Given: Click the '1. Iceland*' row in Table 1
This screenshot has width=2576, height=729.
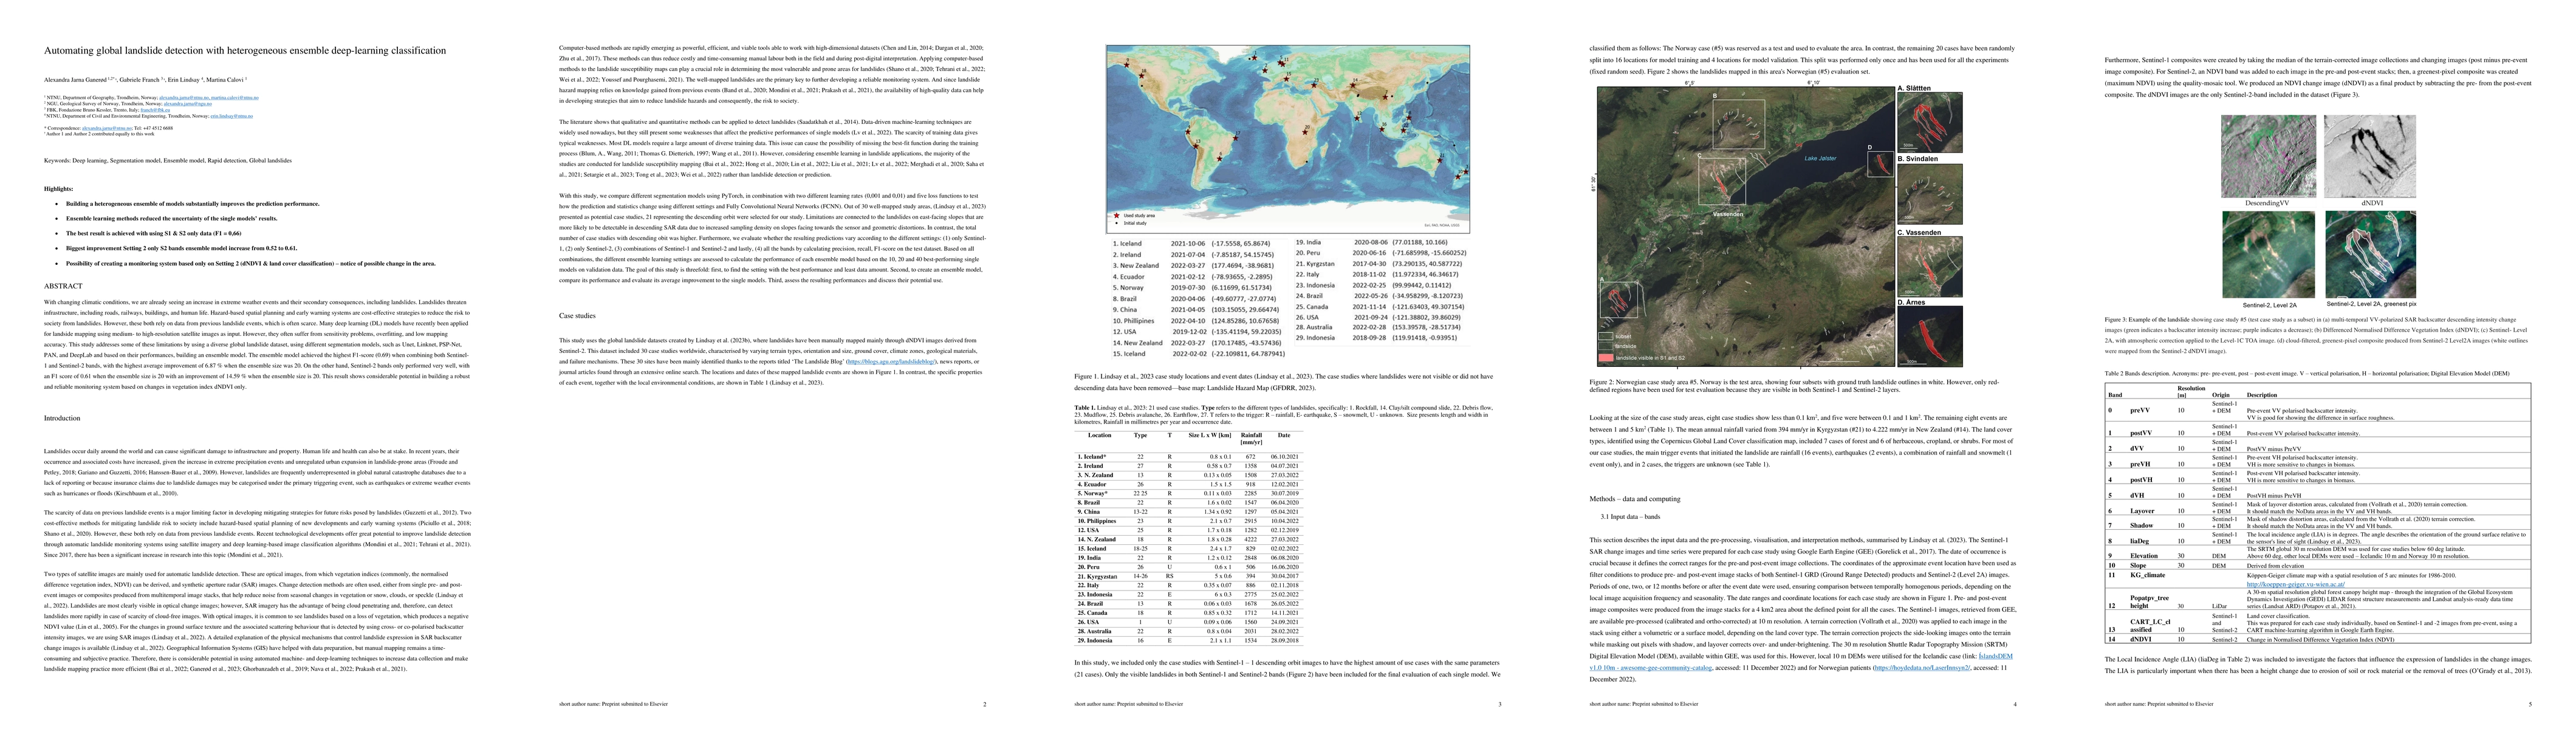Looking at the screenshot, I should 1189,457.
